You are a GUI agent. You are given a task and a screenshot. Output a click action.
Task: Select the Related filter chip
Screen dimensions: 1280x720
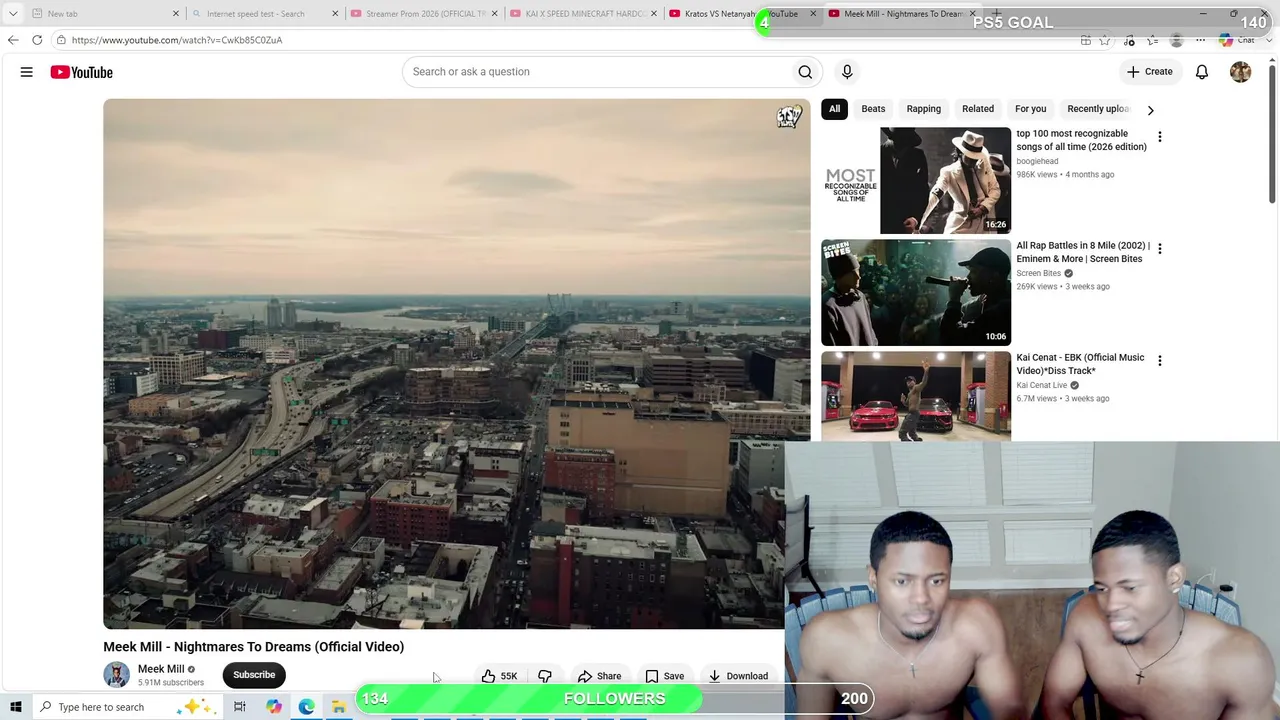click(x=978, y=109)
